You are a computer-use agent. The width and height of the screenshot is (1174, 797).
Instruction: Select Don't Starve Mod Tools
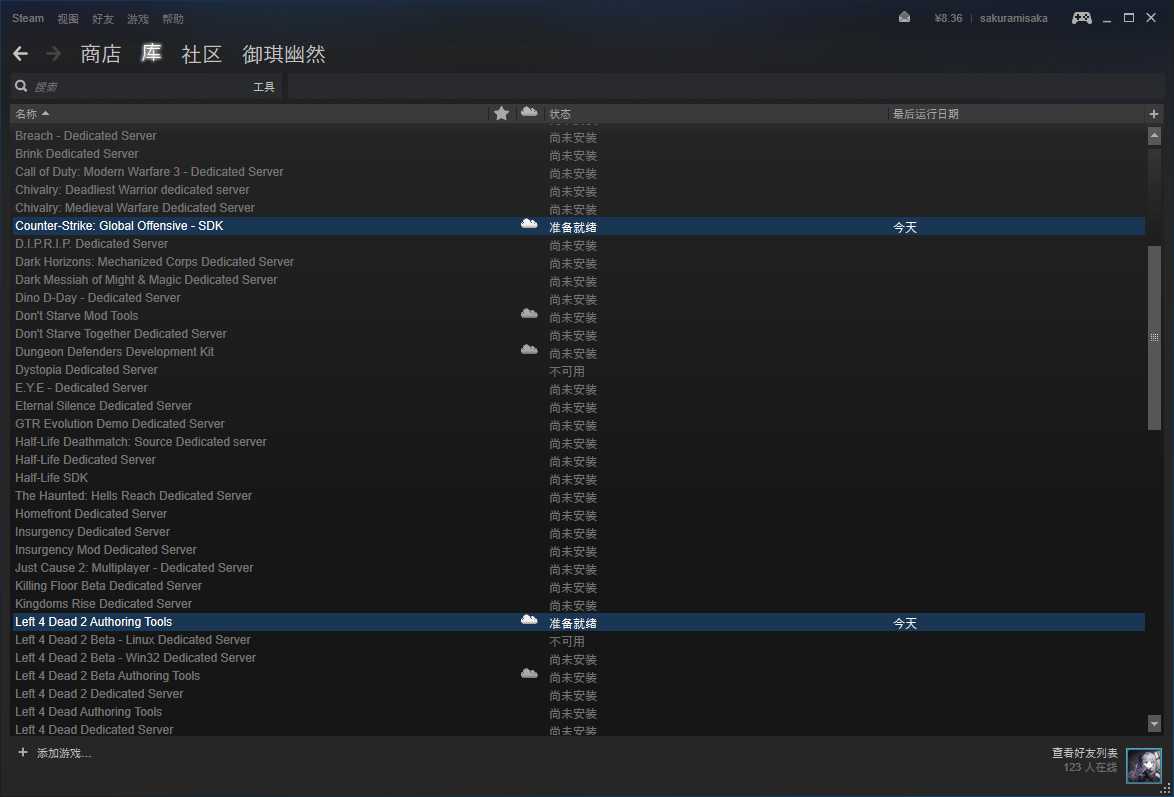[578, 315]
